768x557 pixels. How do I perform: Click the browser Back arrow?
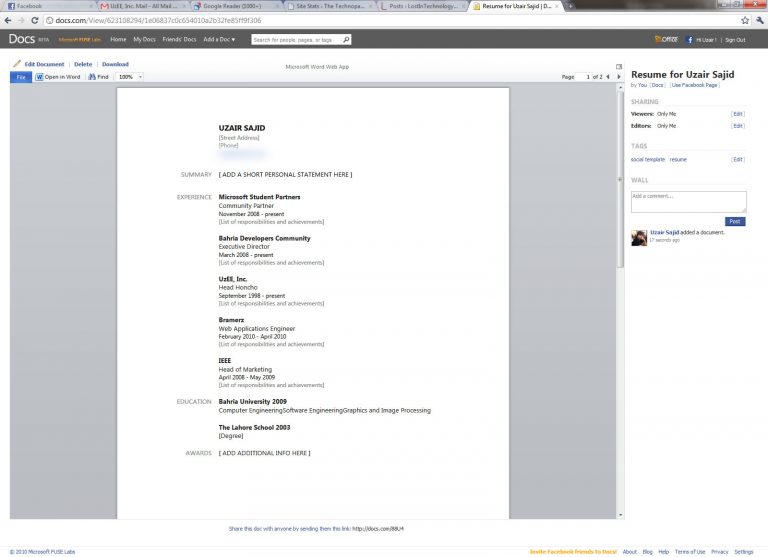click(x=8, y=21)
